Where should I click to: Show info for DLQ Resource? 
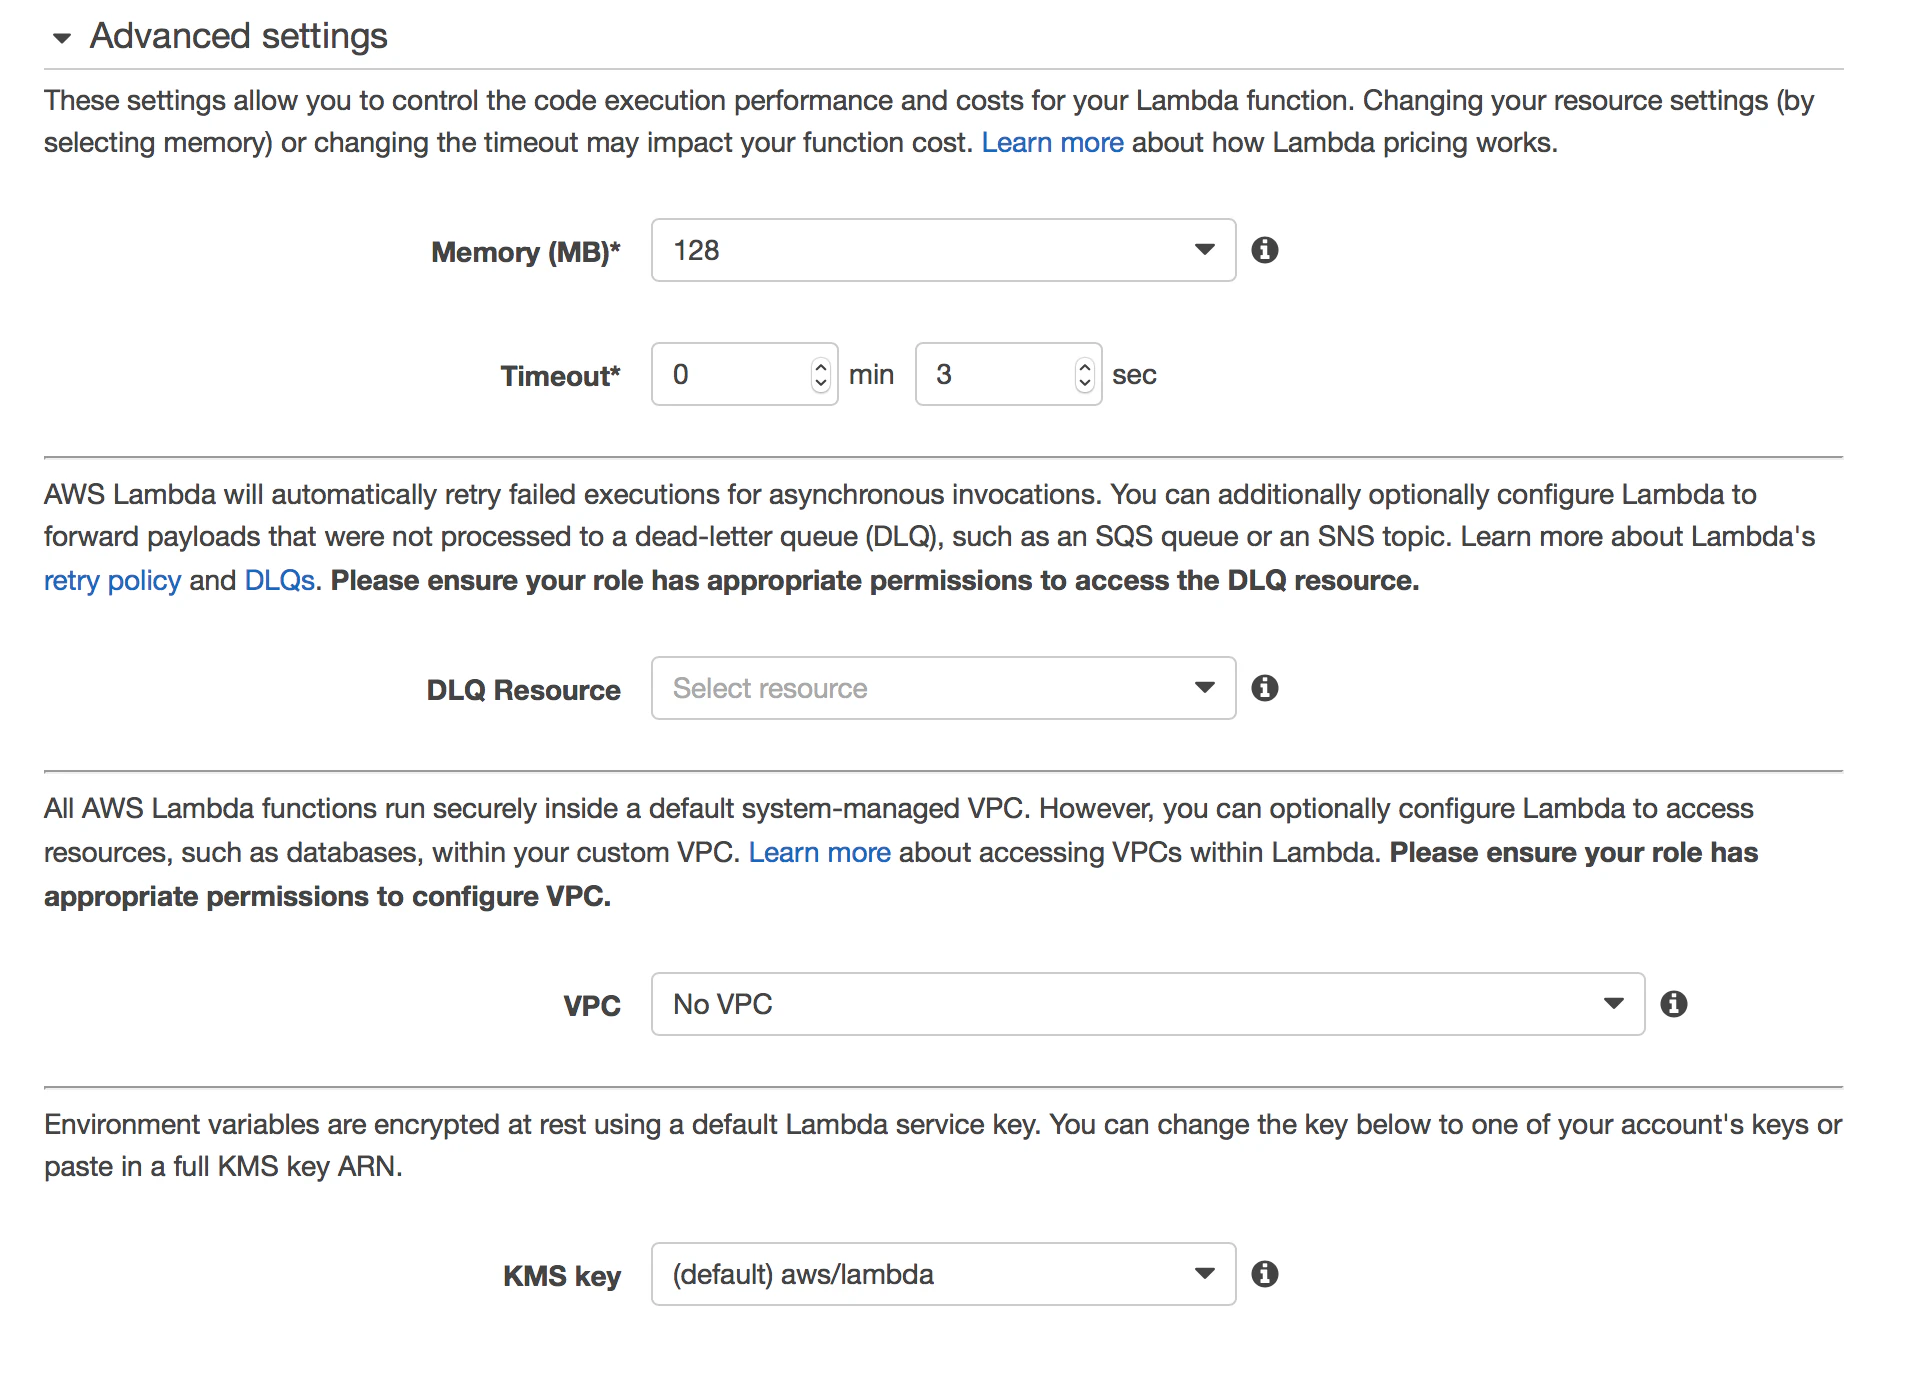[x=1265, y=688]
